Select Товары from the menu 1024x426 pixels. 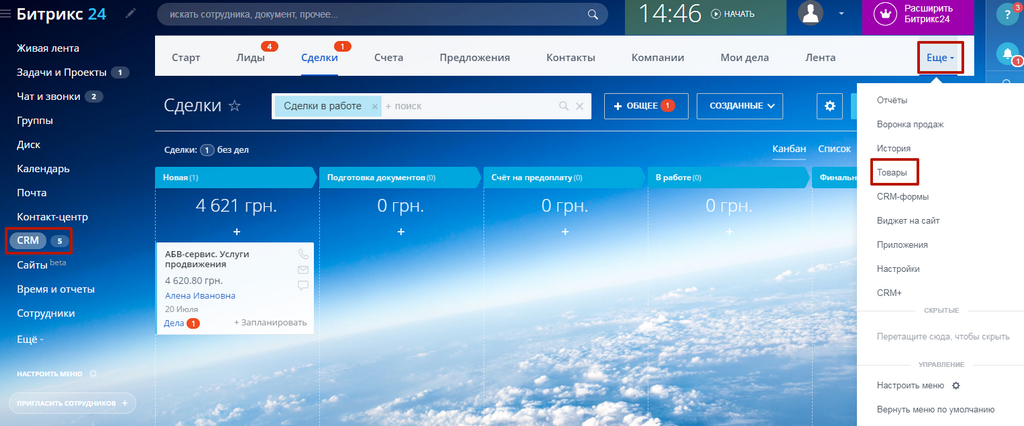click(x=893, y=172)
